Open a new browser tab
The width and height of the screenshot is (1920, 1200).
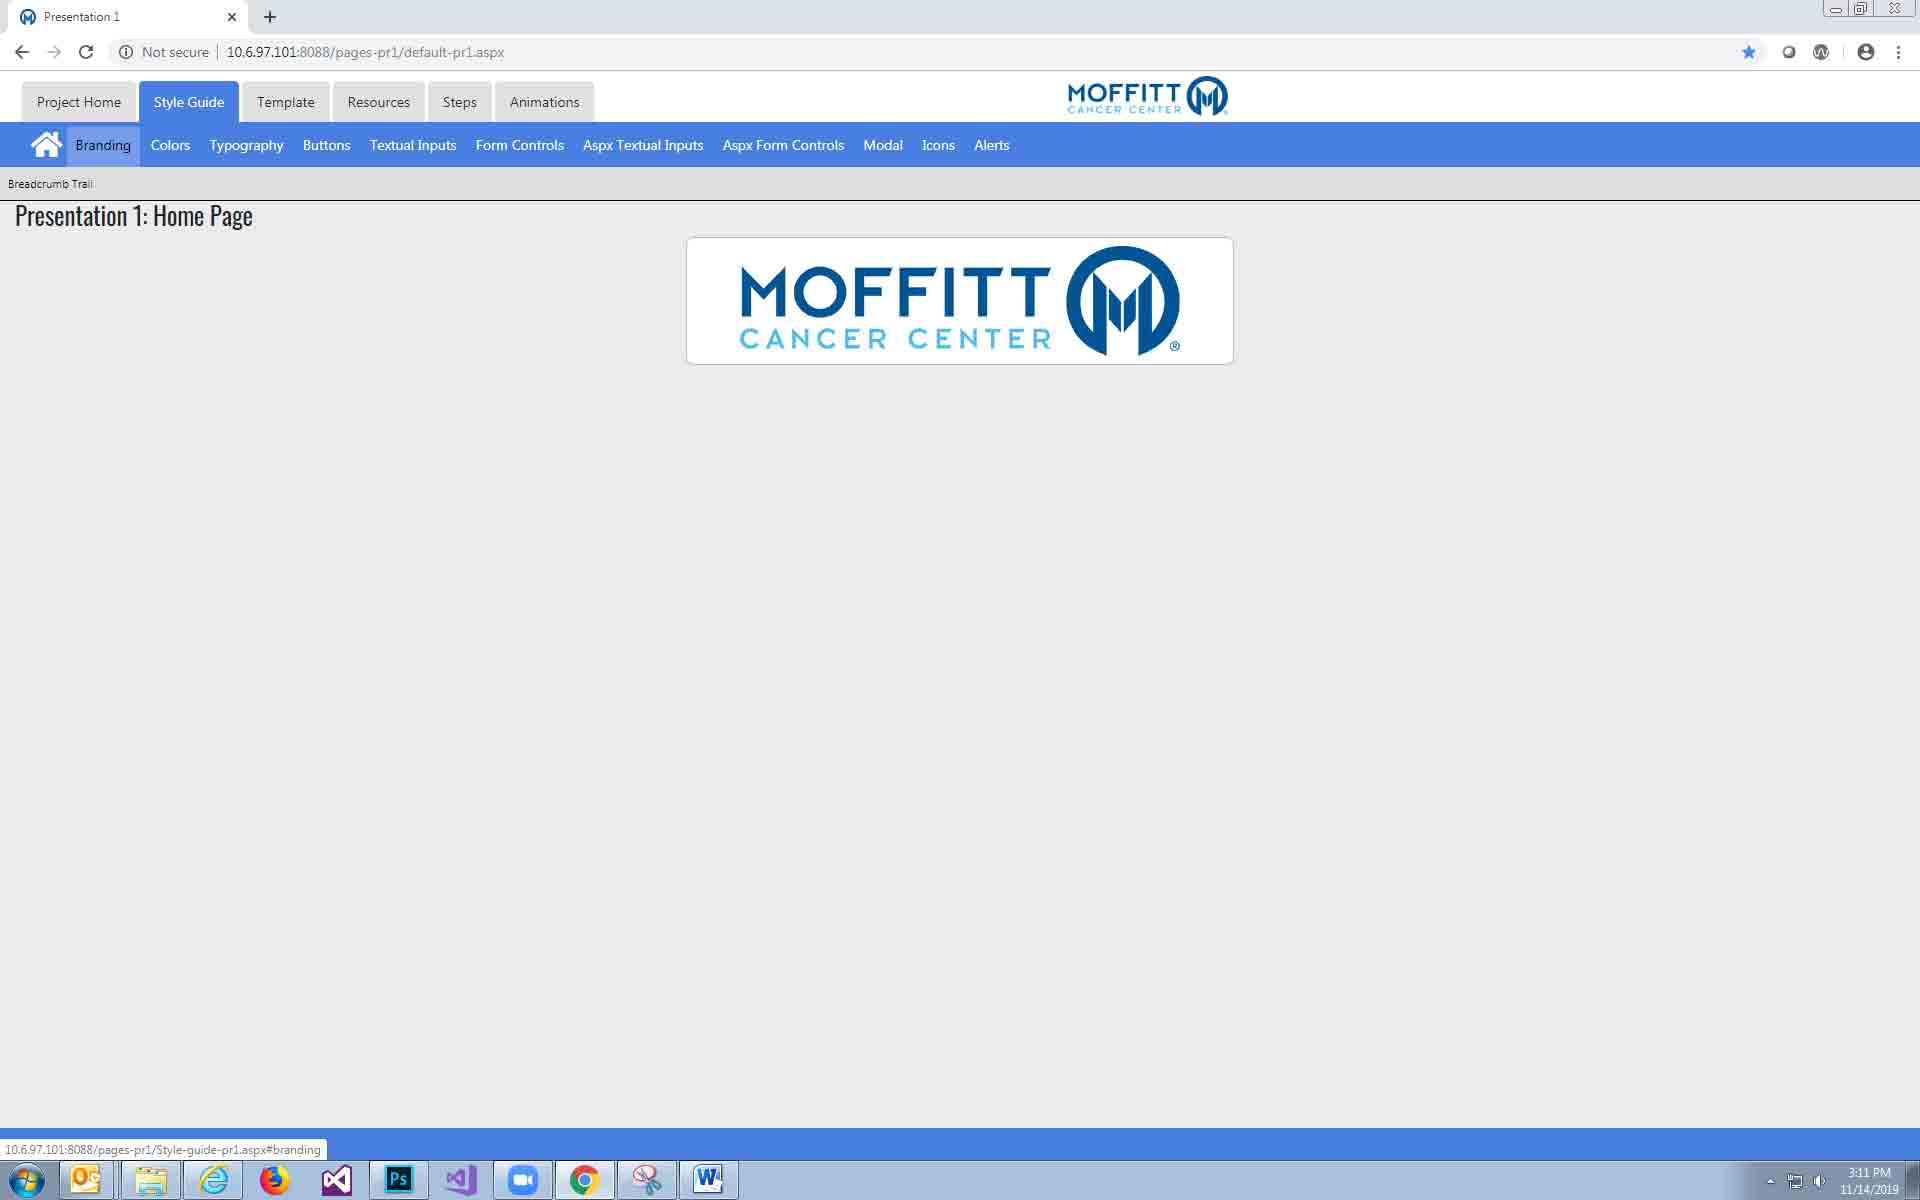(270, 17)
